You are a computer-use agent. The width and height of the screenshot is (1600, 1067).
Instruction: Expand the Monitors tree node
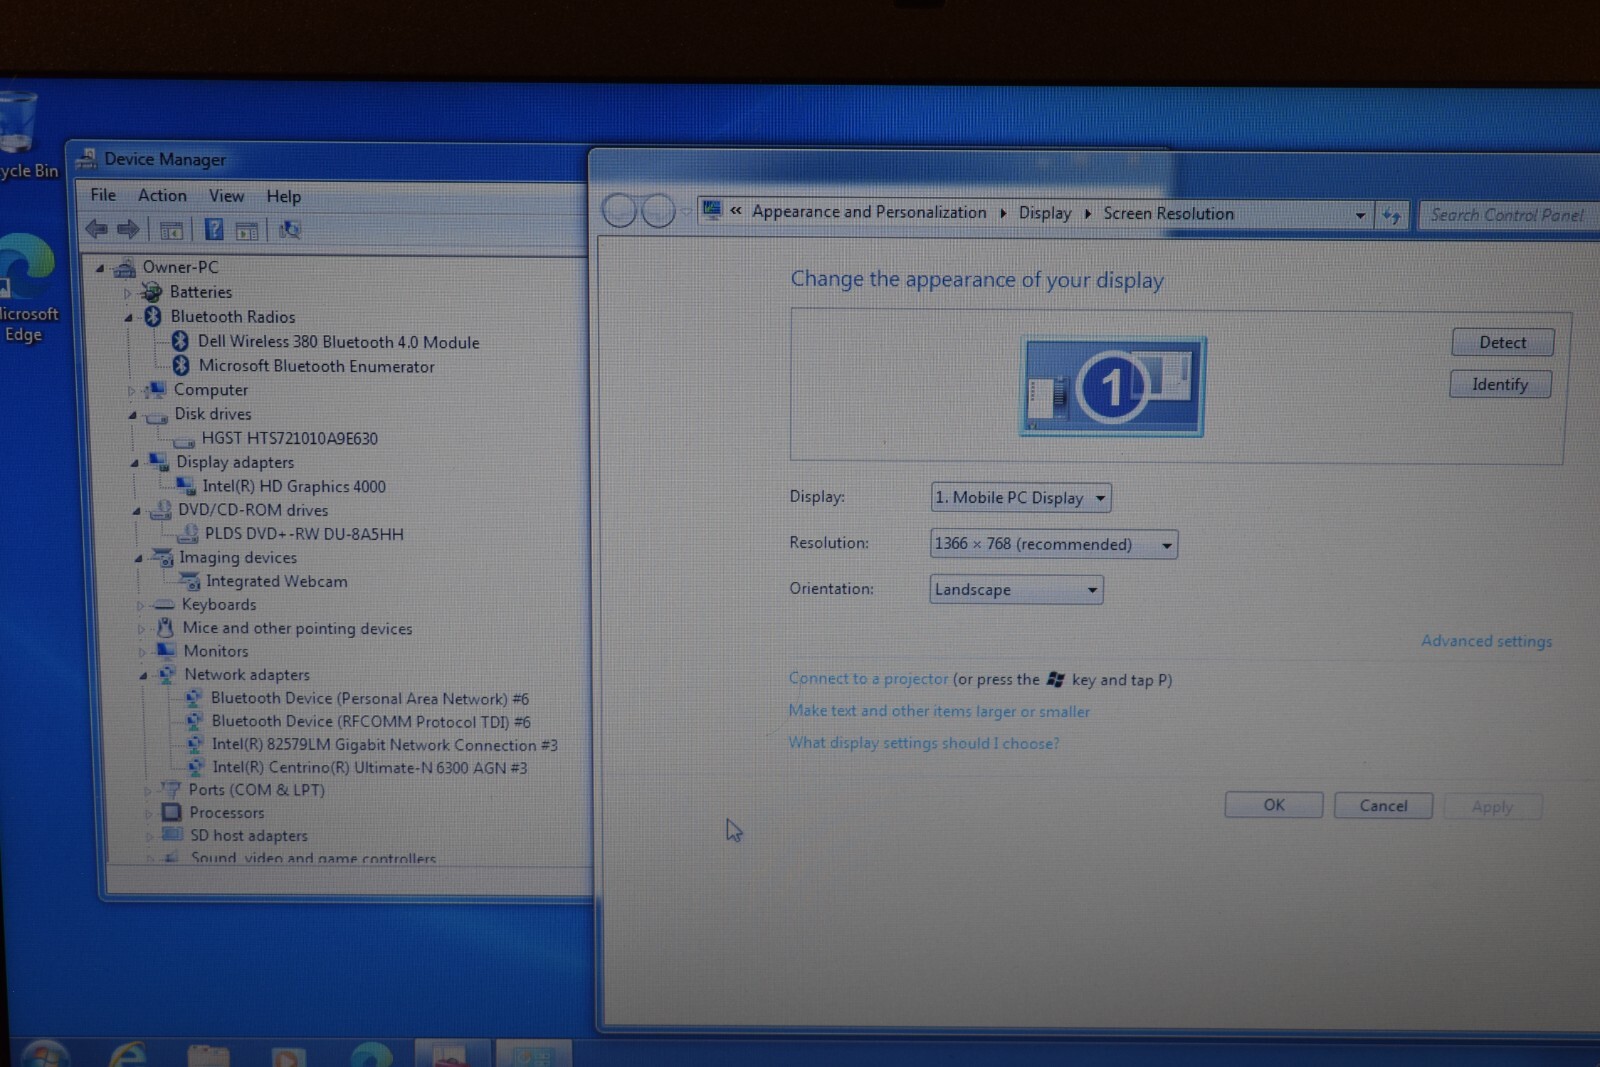click(142, 651)
